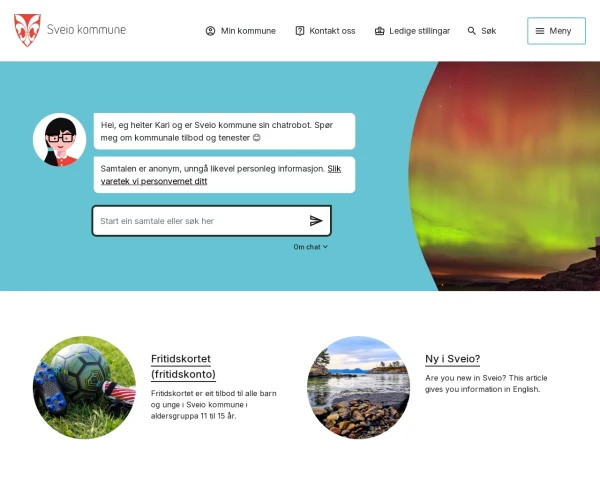
Task: Expand the Om chat section
Action: (310, 247)
